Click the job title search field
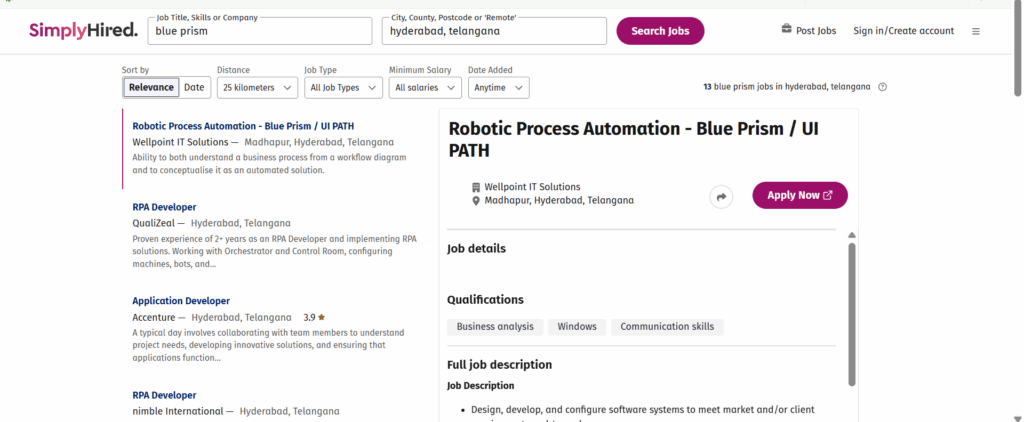This screenshot has width=1024, height=422. coord(260,31)
